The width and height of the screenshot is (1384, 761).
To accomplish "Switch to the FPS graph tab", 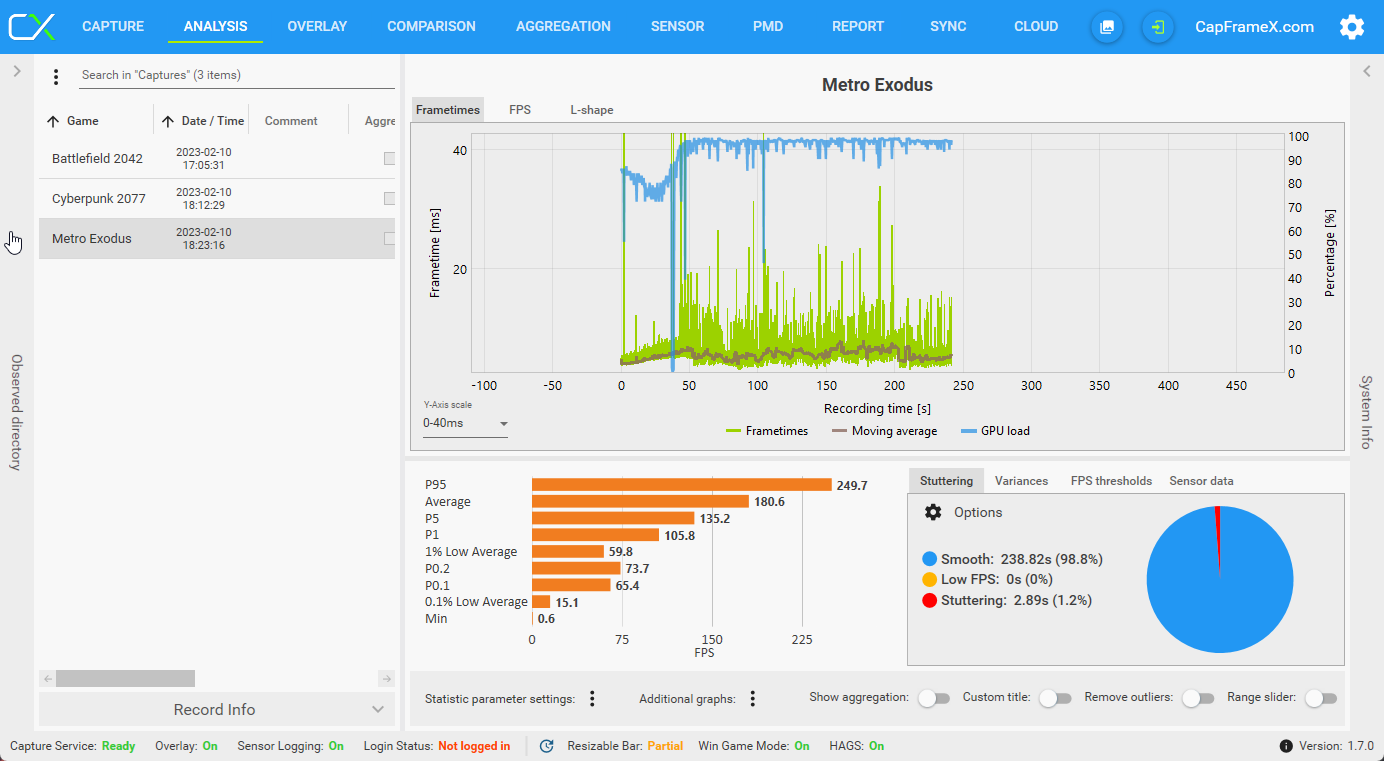I will [x=520, y=110].
